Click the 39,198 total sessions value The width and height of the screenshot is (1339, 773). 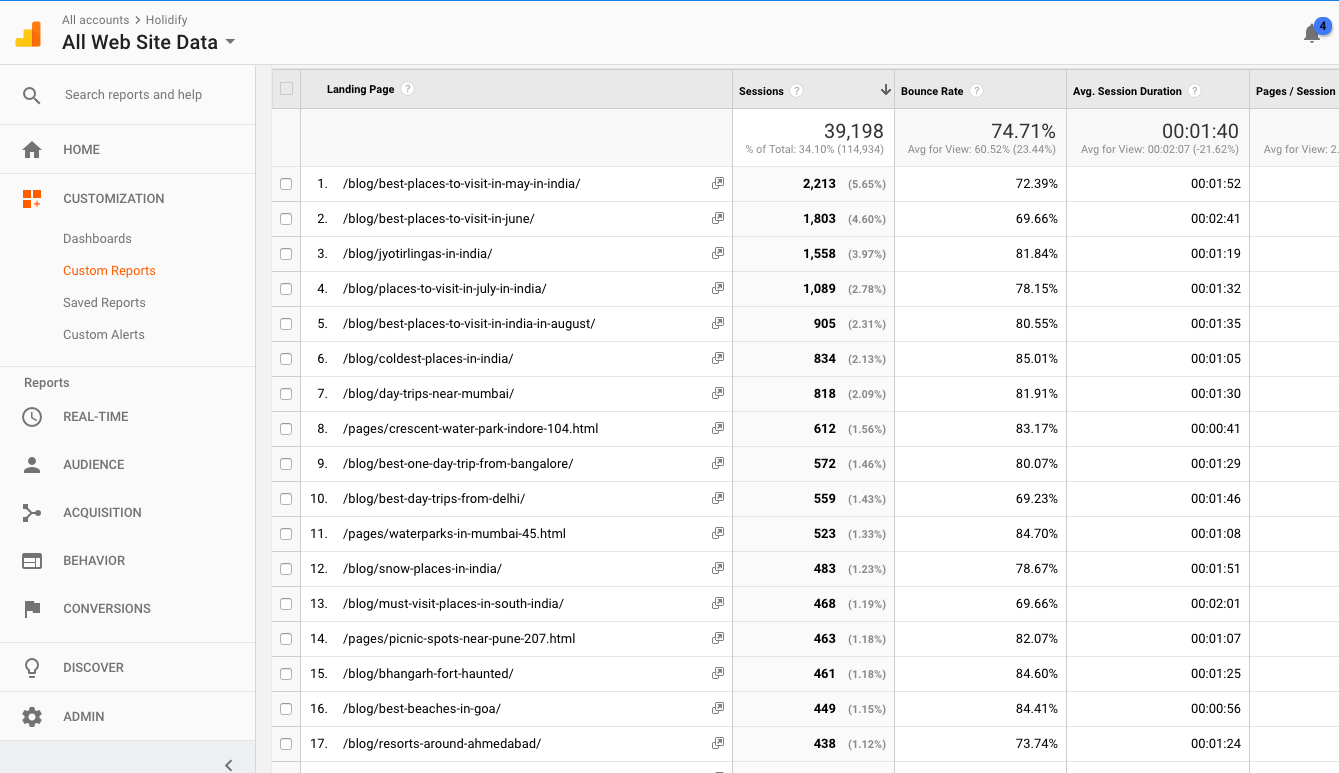tap(854, 131)
